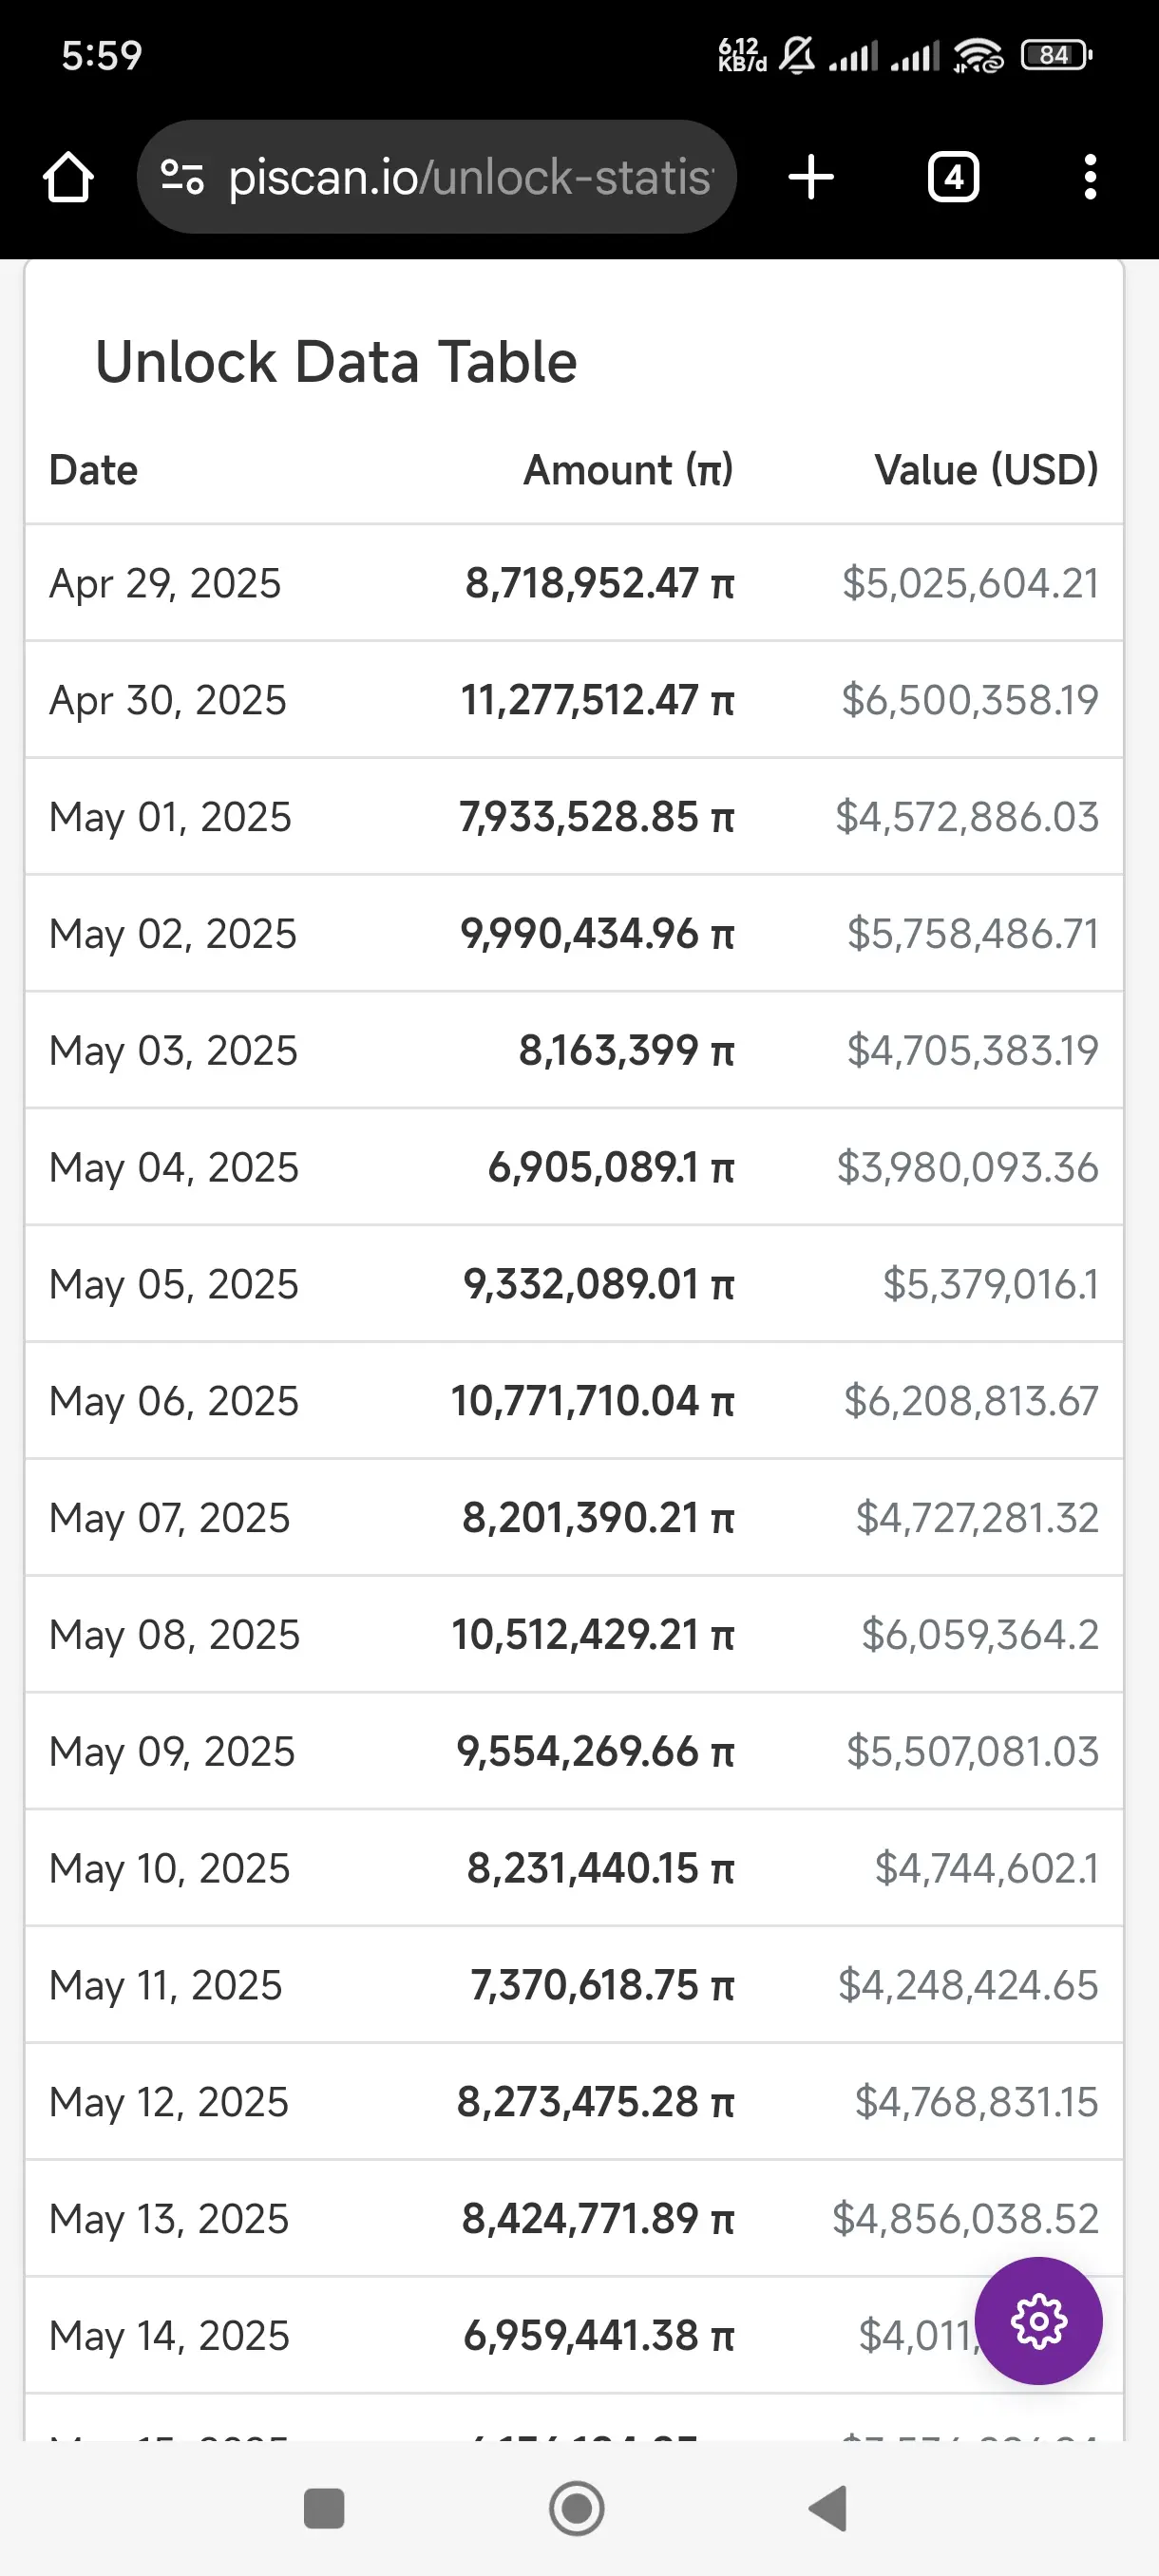Tap the browser home icon
The width and height of the screenshot is (1159, 2576).
[x=68, y=178]
